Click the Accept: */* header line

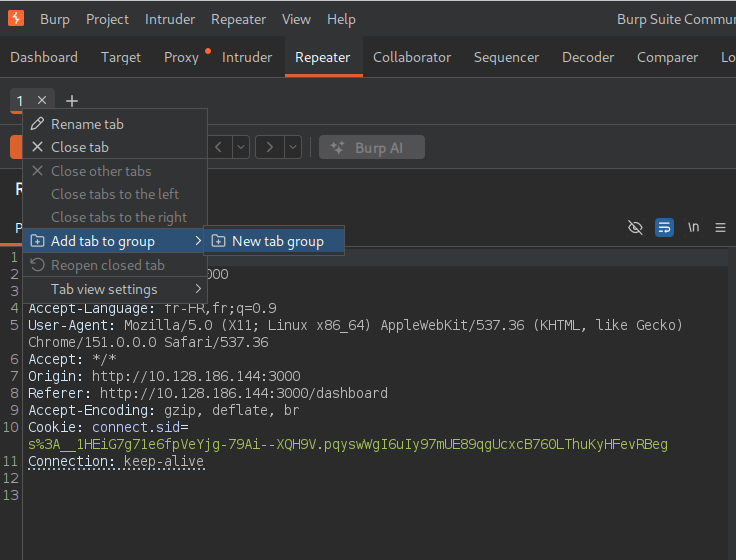(x=72, y=359)
